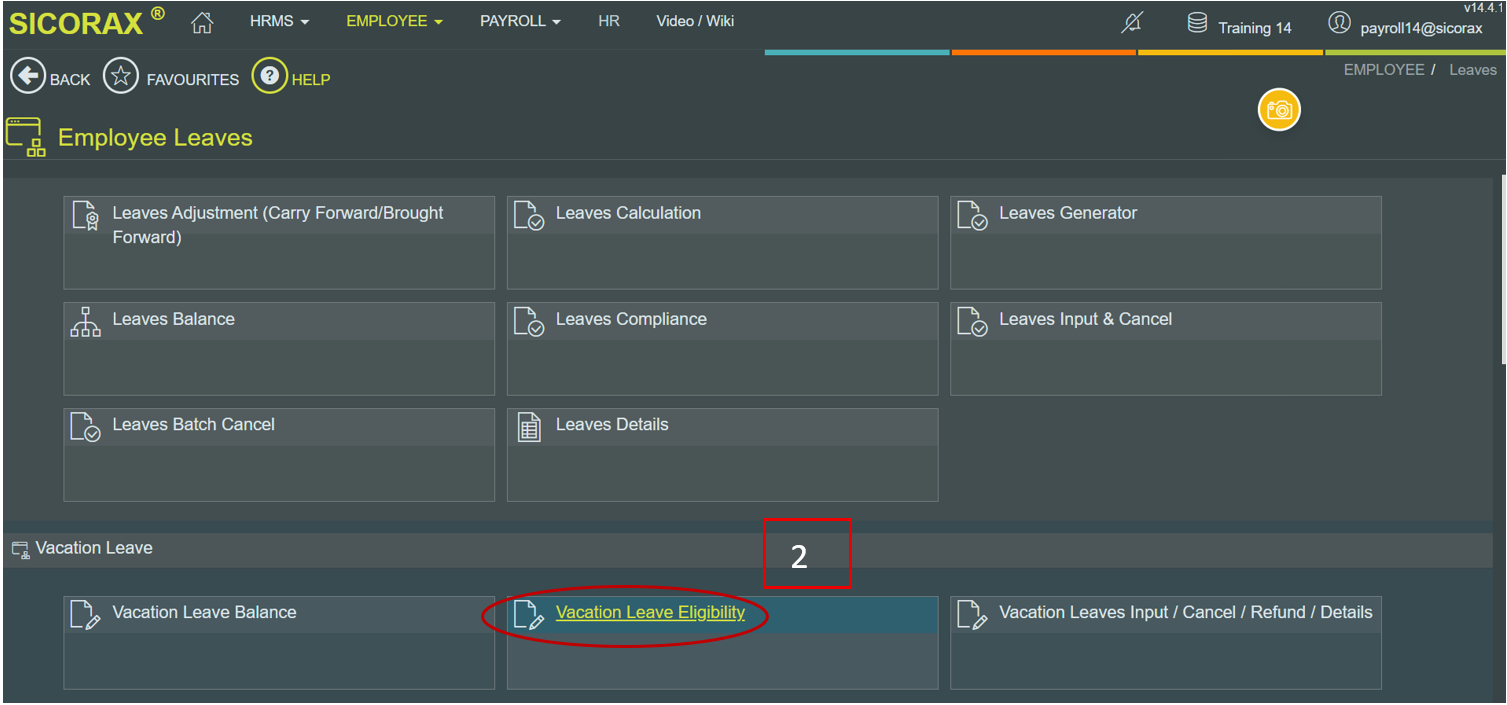Click the Employee Leaves page title

(155, 138)
